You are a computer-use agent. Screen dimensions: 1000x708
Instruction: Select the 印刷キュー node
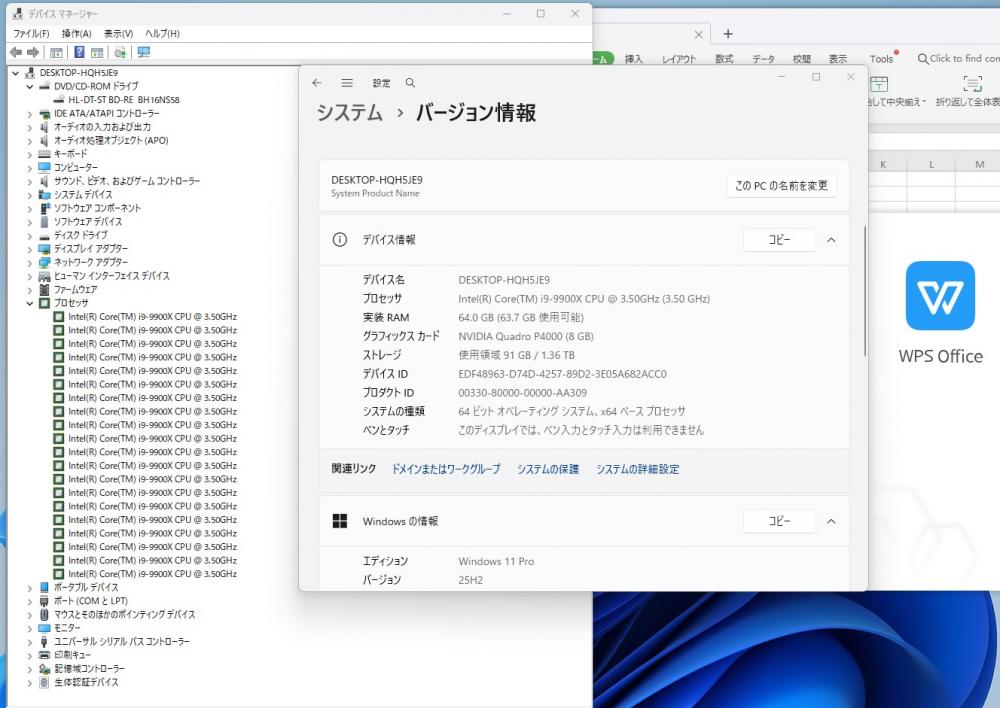click(72, 655)
